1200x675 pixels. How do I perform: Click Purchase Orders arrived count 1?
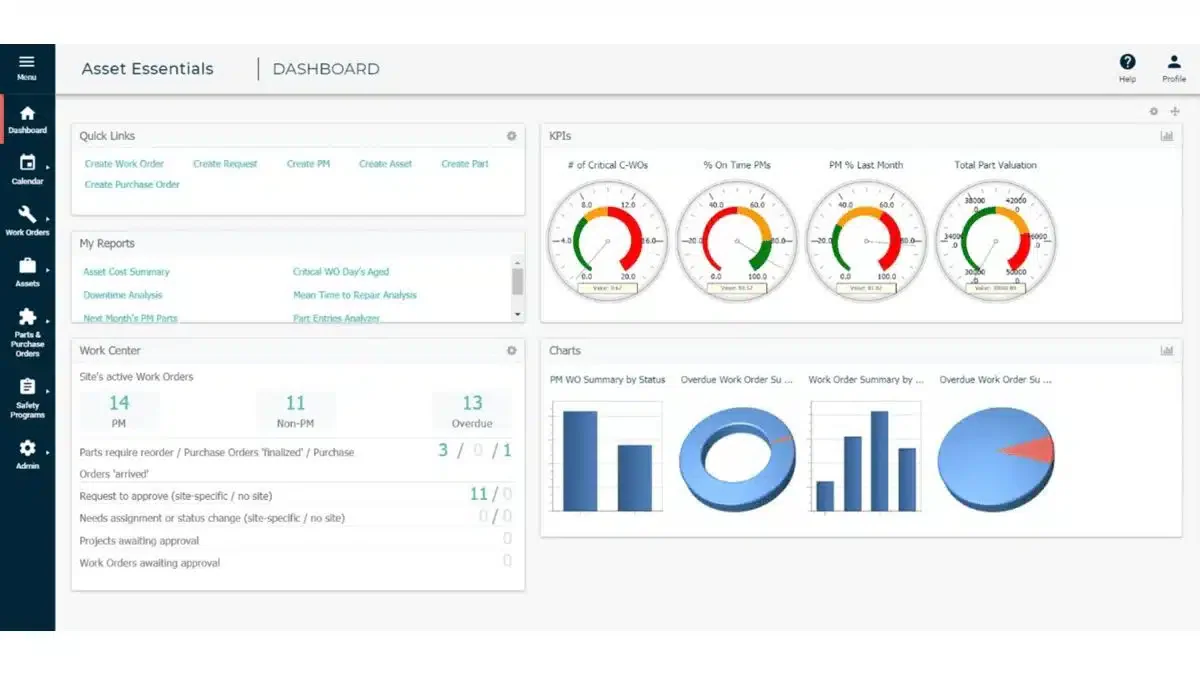pos(507,450)
